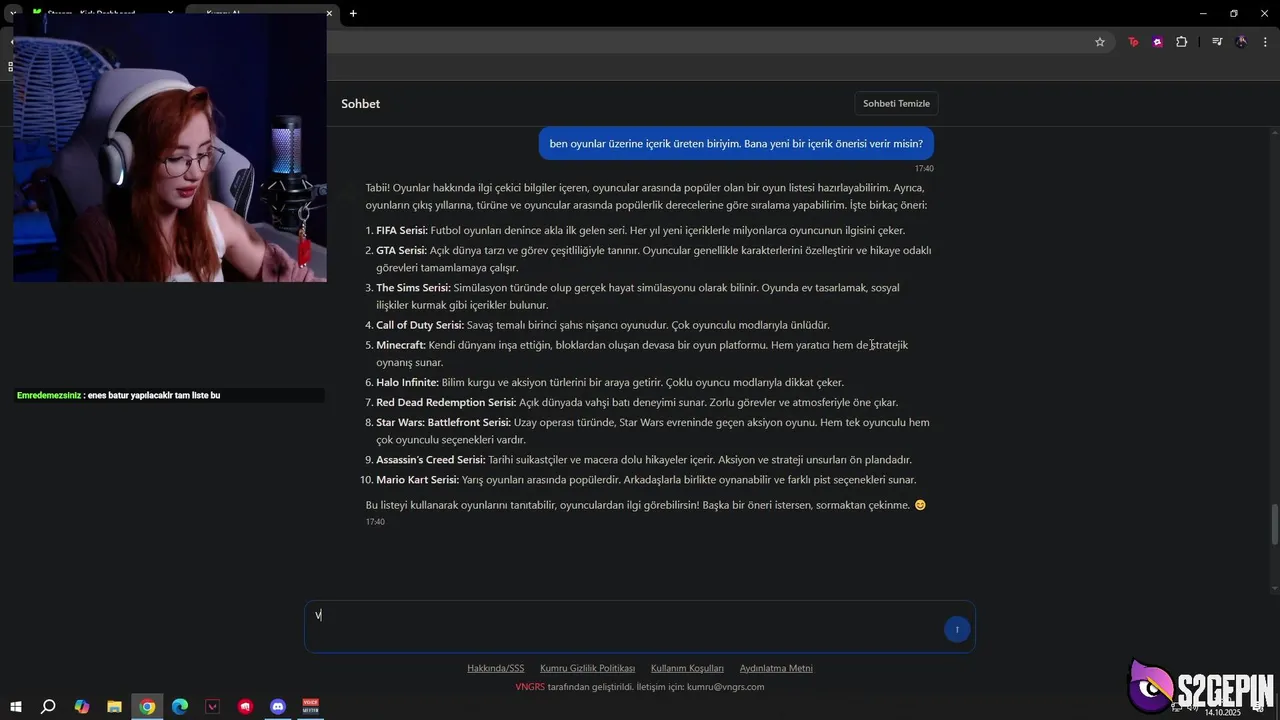Screen dimensions: 1280x720
Task: Switch to Chrome in the taskbar
Action: (x=147, y=707)
